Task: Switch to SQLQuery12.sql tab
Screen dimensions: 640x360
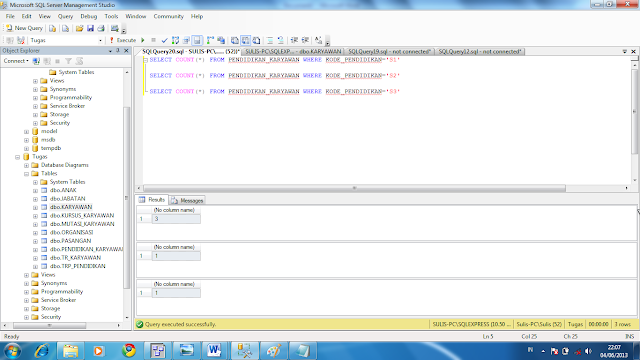Action: coord(480,51)
